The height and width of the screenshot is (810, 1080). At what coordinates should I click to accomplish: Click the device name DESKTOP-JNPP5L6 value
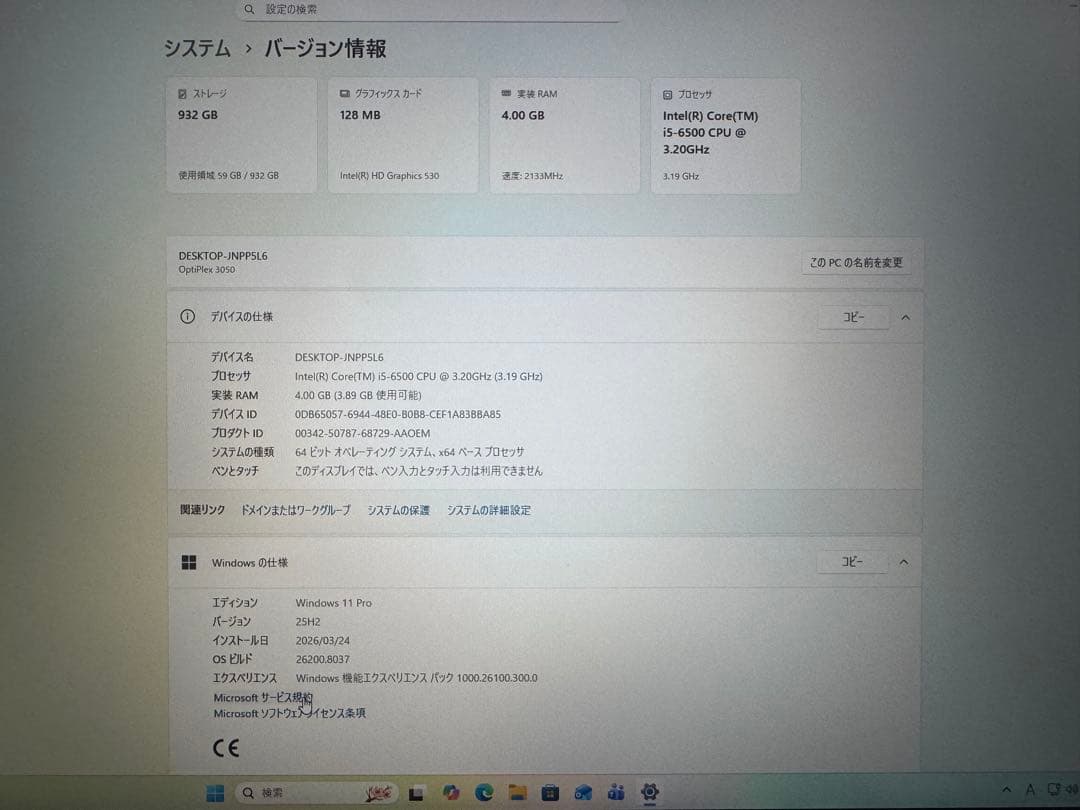339,357
